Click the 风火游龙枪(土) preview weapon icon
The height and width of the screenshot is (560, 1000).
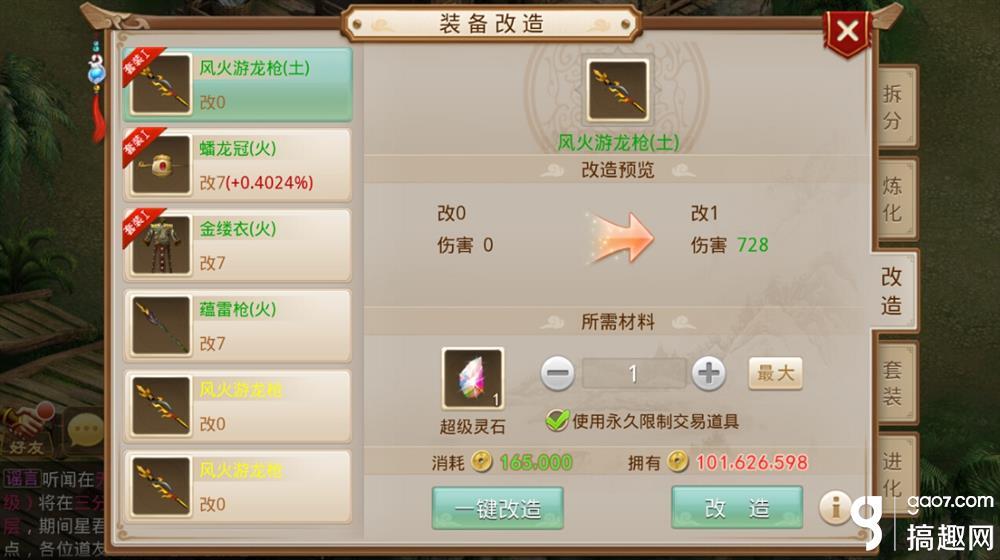point(617,91)
